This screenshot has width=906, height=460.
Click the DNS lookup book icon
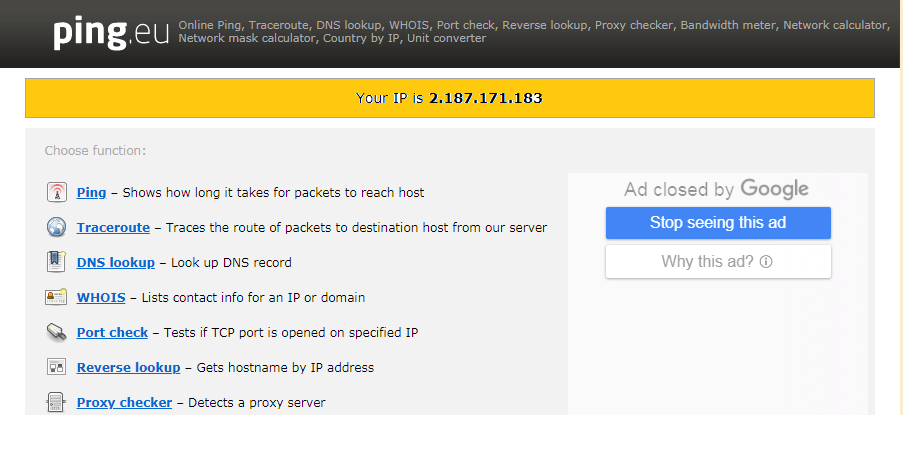(x=57, y=262)
